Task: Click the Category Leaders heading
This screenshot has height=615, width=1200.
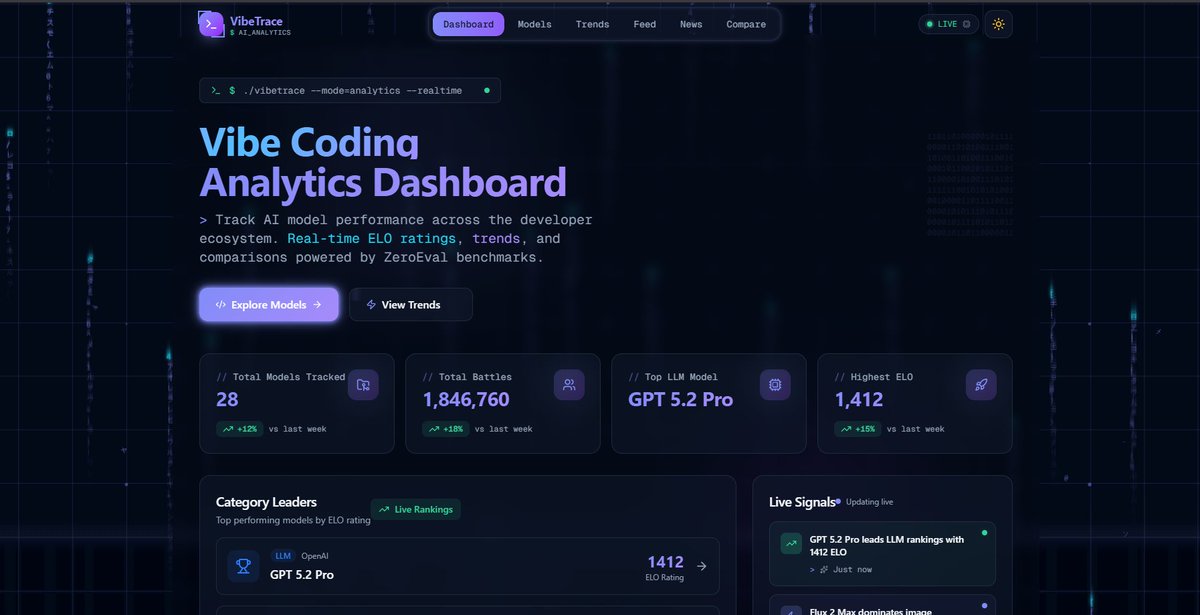Action: tap(266, 502)
